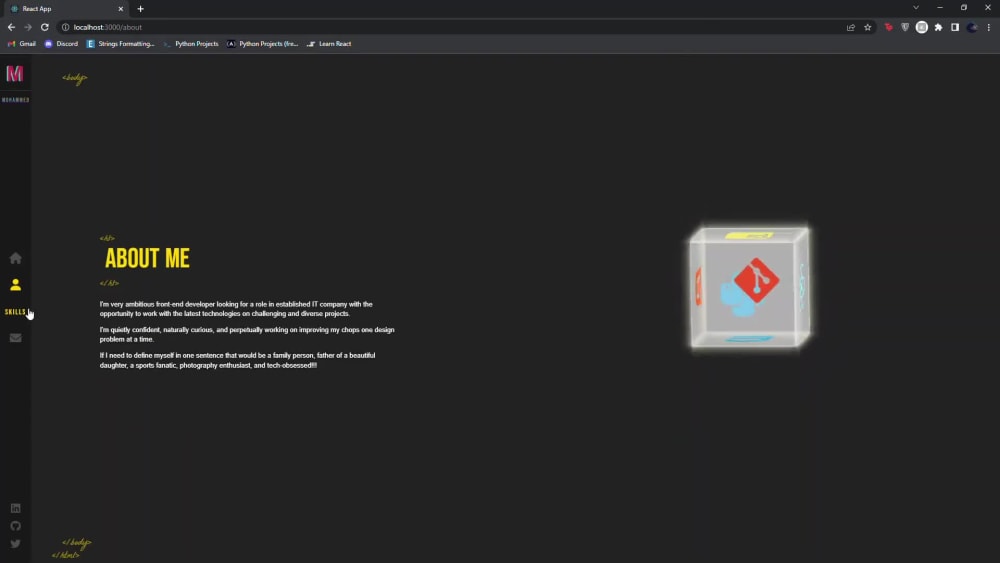Image resolution: width=1000 pixels, height=563 pixels.
Task: Click the MOHAMMED name under logo
Action: click(15, 100)
